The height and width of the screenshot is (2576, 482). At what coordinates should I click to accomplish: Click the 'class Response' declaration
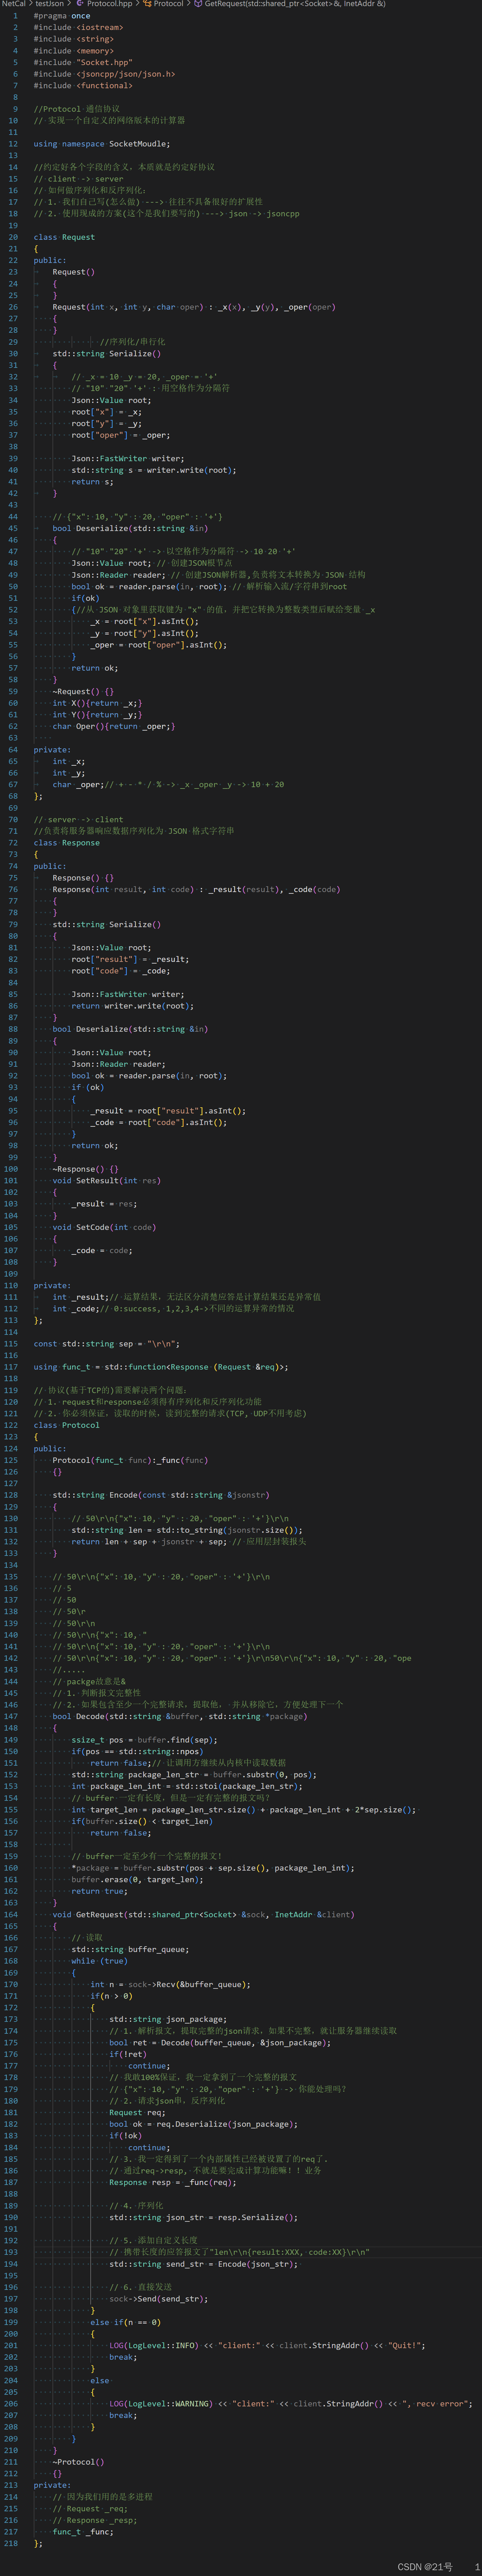[67, 843]
